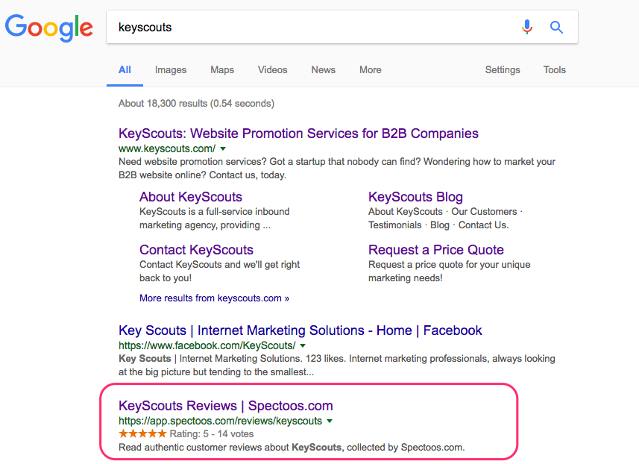The image size is (639, 464).
Task: Expand dropdown arrow beside the Spectoos URL
Action: (x=329, y=421)
